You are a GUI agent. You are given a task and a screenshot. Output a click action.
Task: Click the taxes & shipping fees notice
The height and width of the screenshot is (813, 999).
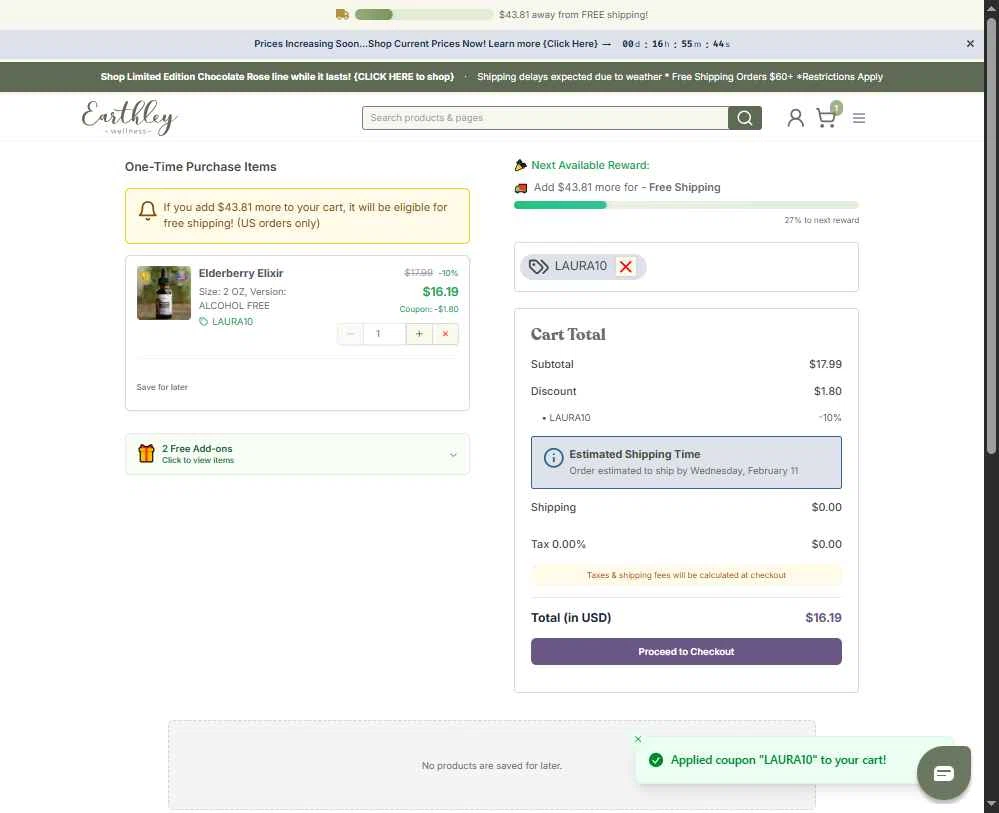pos(686,575)
